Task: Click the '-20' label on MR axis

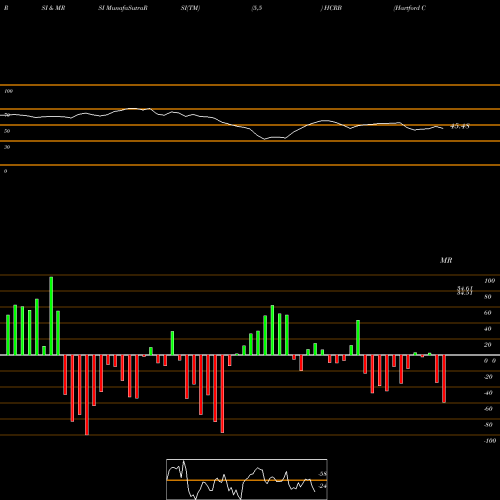Action: tap(488, 377)
